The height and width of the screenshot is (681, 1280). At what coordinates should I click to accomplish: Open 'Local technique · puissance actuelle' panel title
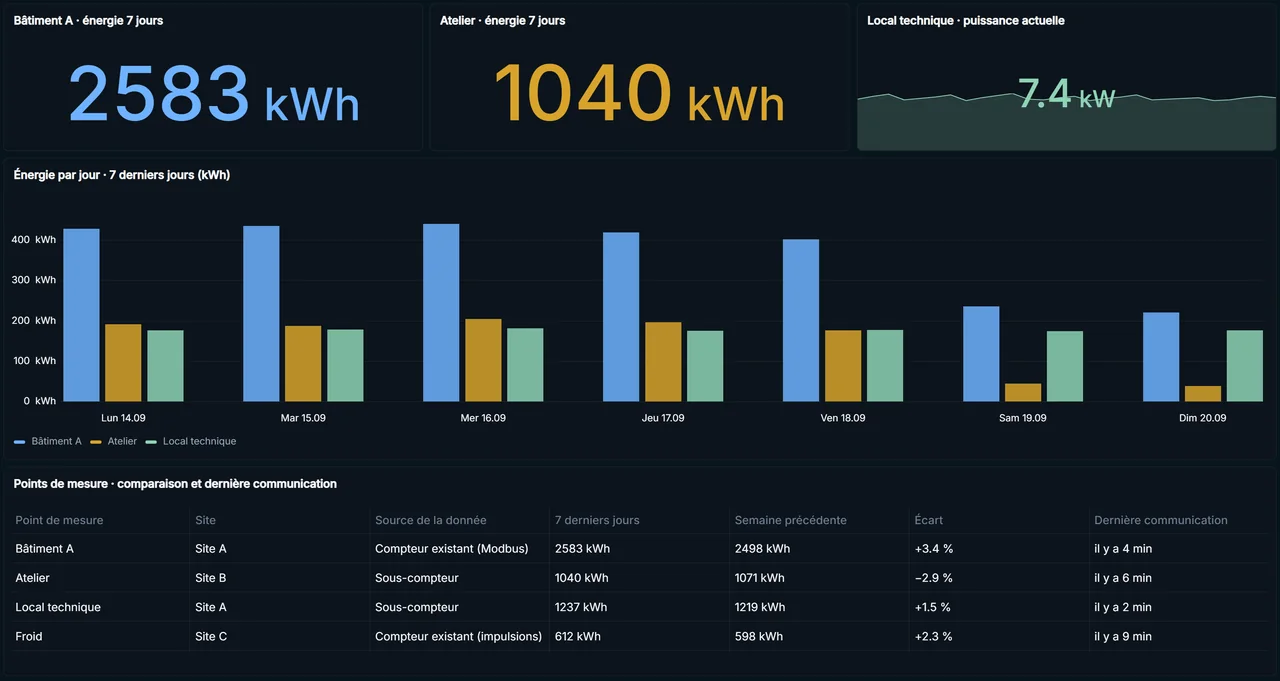(966, 20)
